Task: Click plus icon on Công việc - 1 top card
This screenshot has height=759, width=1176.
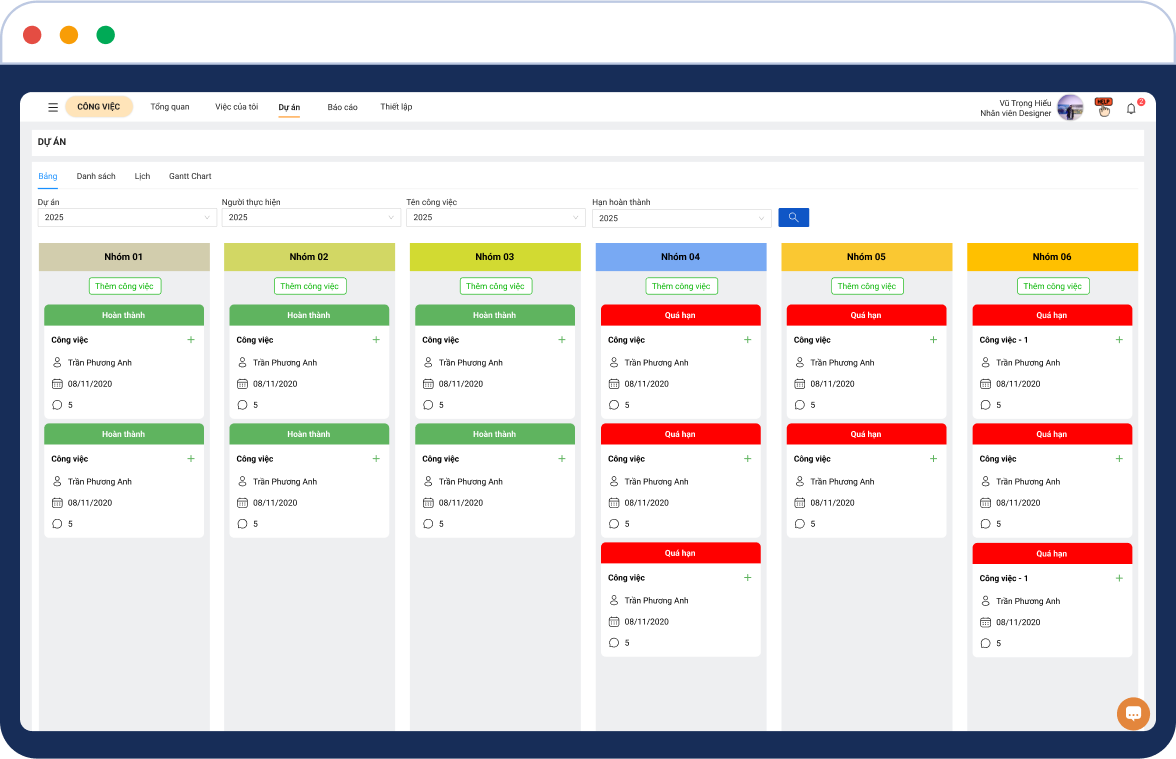Action: coord(1119,340)
